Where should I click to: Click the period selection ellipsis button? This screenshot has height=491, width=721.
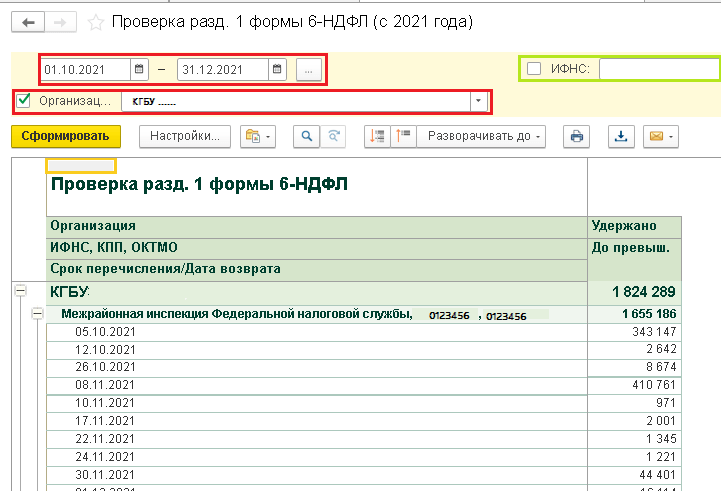tap(309, 69)
